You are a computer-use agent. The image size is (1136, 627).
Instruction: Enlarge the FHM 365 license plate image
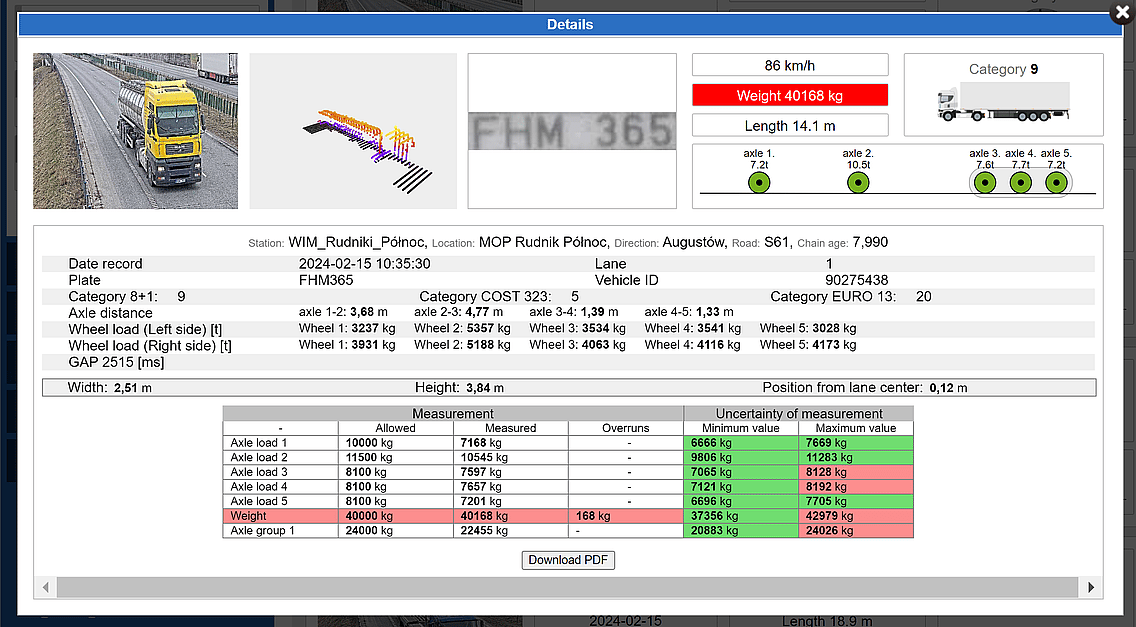(572, 131)
